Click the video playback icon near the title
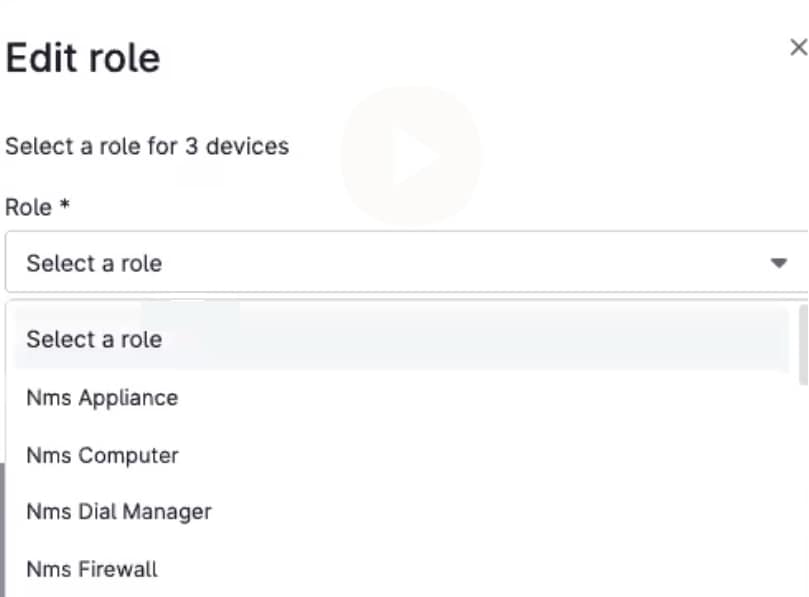 pyautogui.click(x=411, y=155)
